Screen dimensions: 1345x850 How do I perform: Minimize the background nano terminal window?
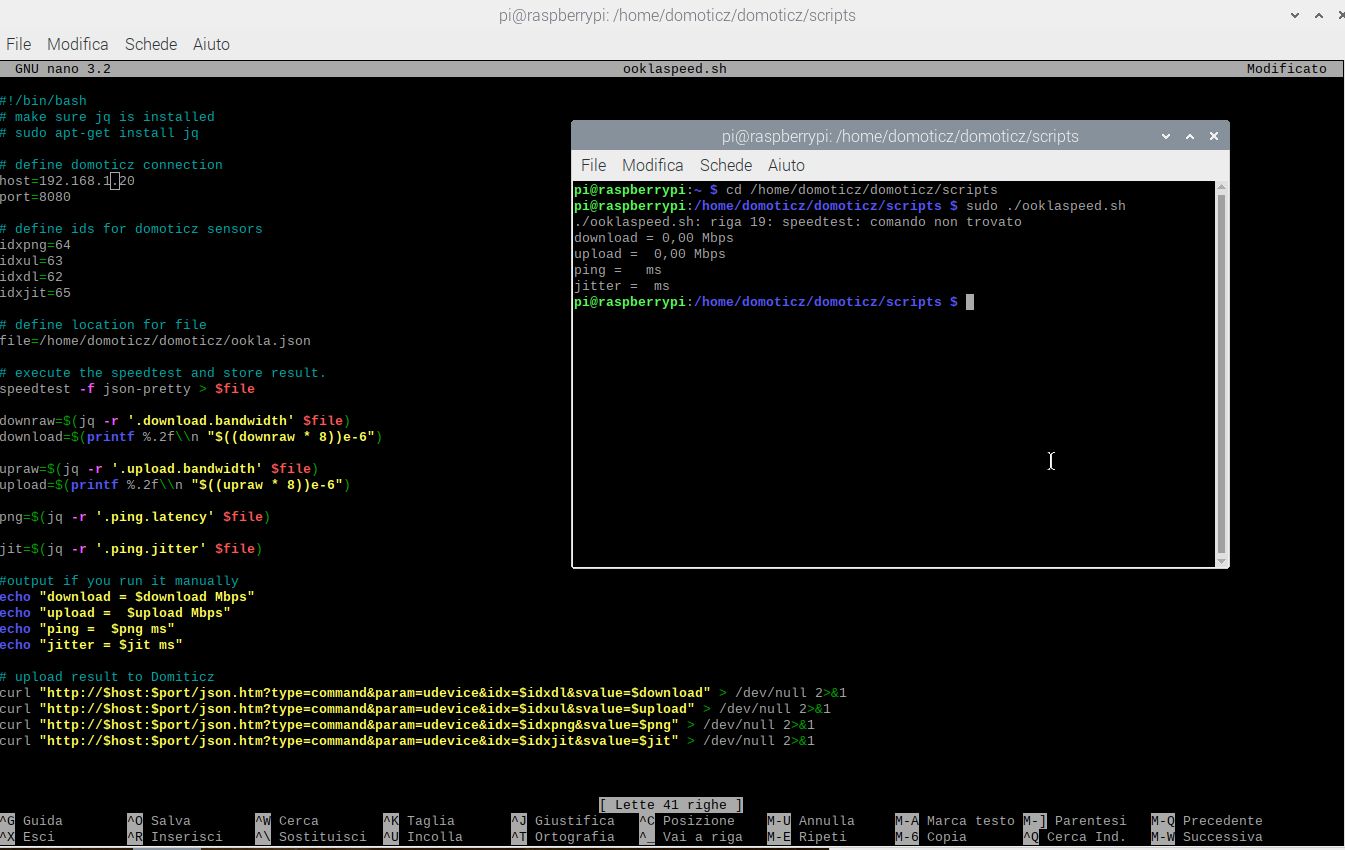1295,16
